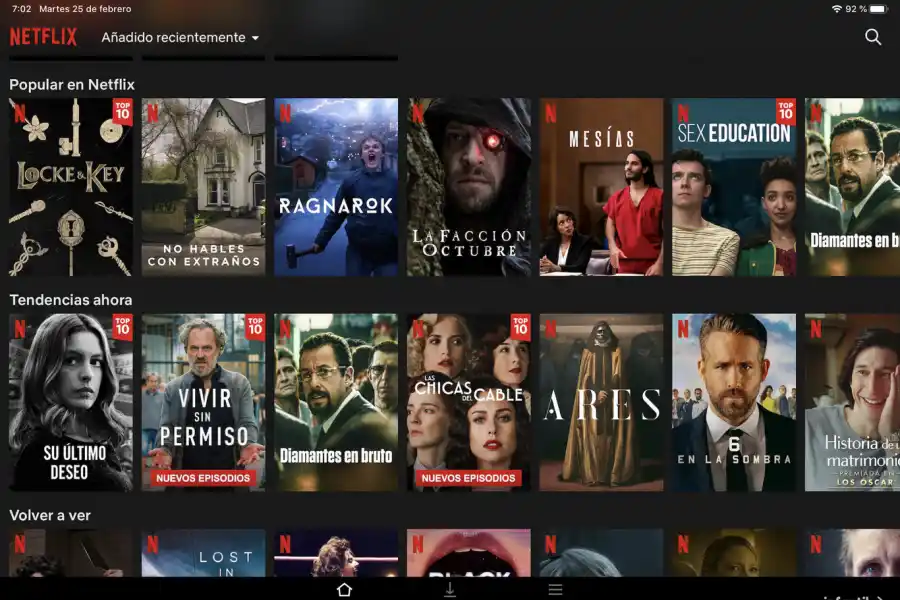The height and width of the screenshot is (600, 900).
Task: Tap the Wi-Fi icon in the status bar
Action: coord(839,8)
